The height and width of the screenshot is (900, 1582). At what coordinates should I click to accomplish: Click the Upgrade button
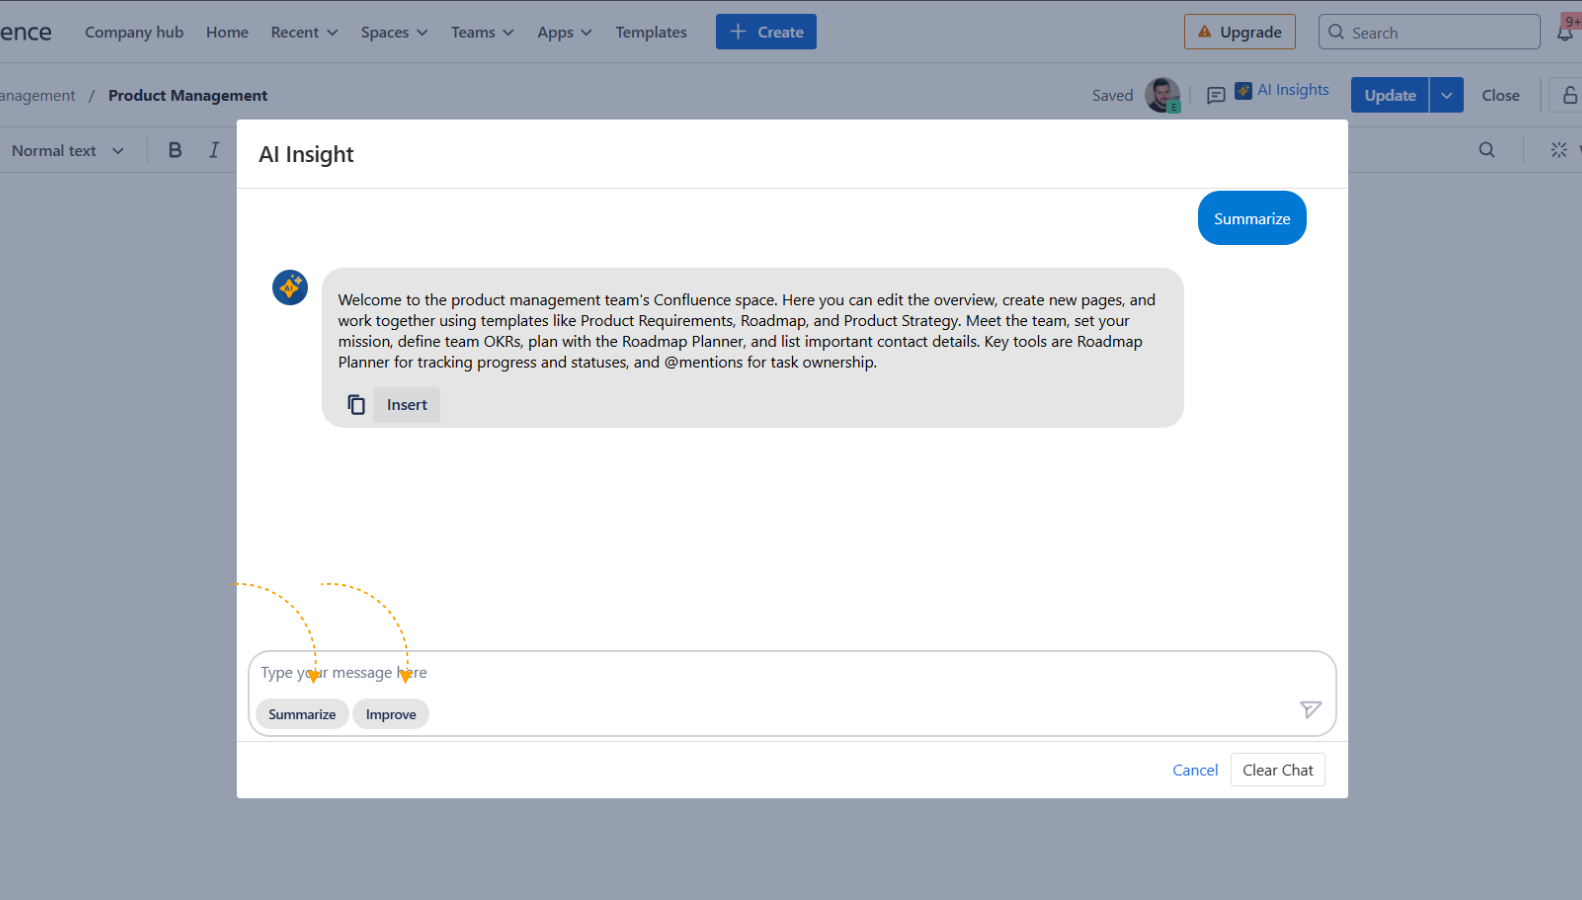[1239, 32]
